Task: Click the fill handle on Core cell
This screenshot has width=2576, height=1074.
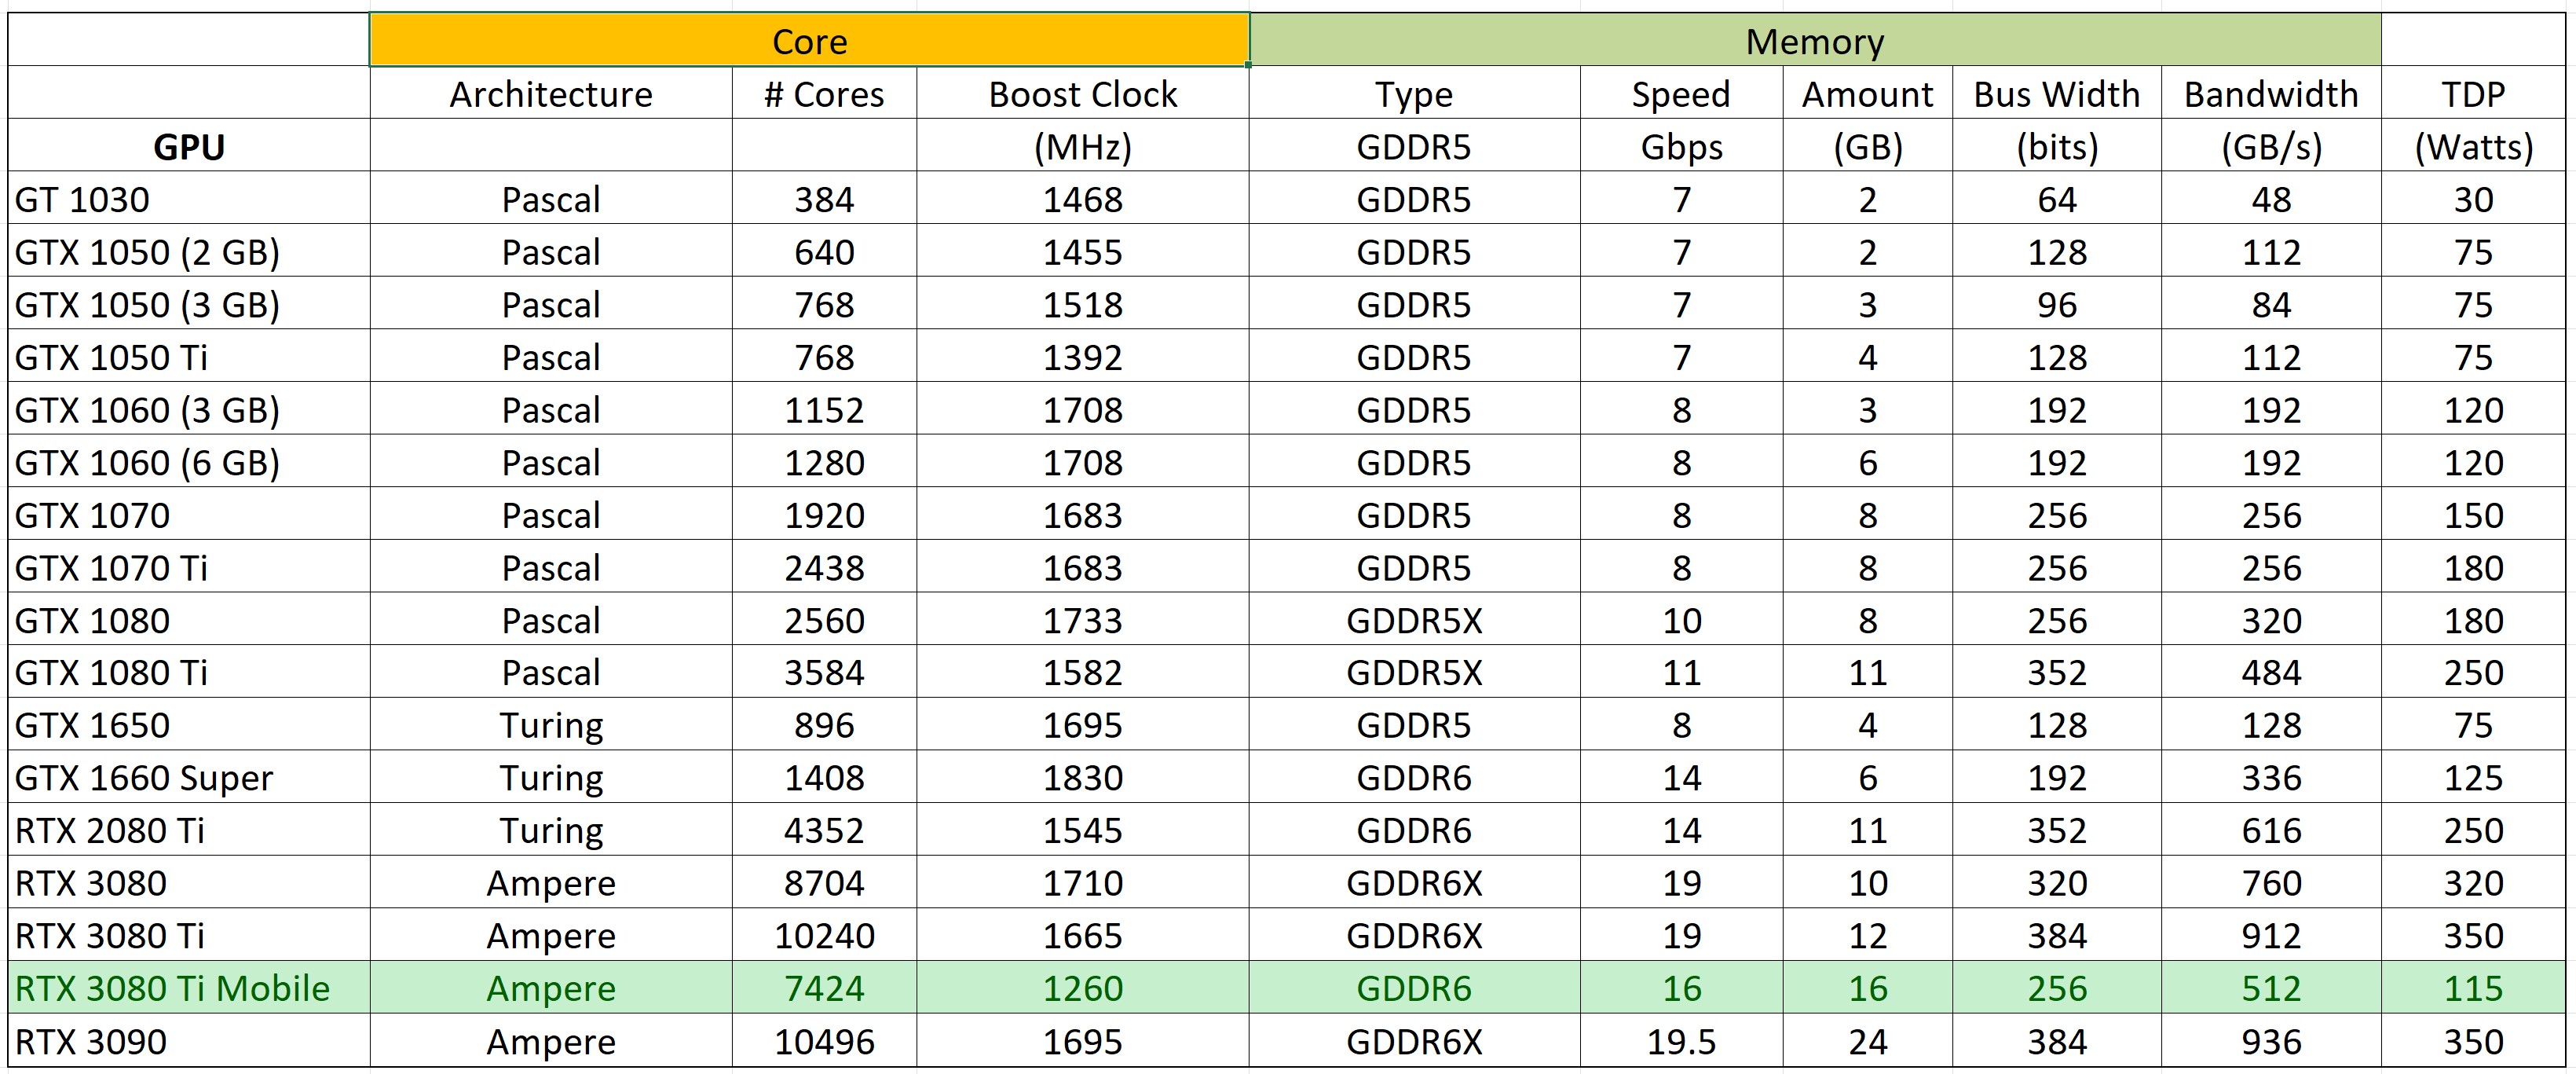Action: coord(1248,65)
